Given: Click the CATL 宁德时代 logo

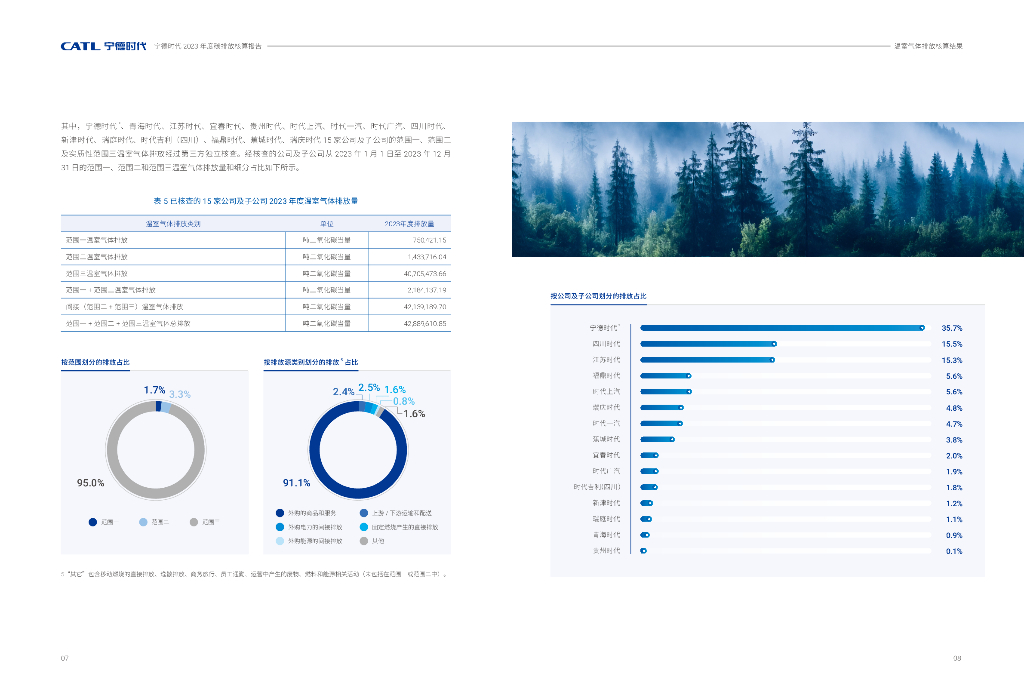Looking at the screenshot, I should 104,46.
